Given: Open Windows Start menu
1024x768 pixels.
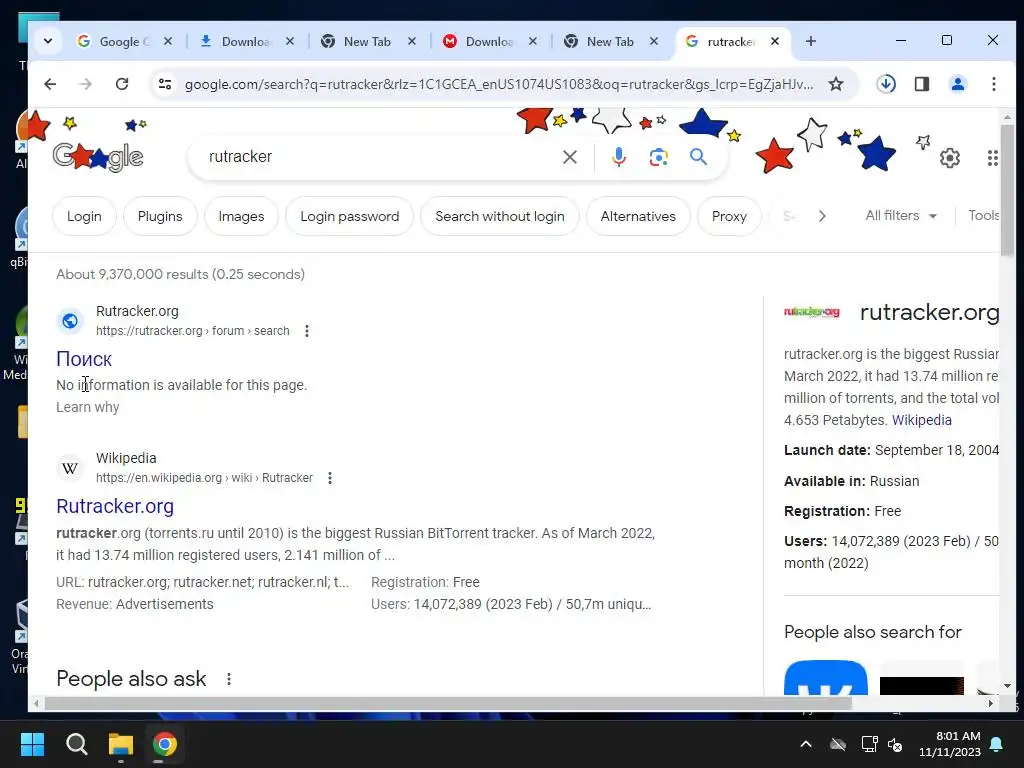Looking at the screenshot, I should coord(32,744).
